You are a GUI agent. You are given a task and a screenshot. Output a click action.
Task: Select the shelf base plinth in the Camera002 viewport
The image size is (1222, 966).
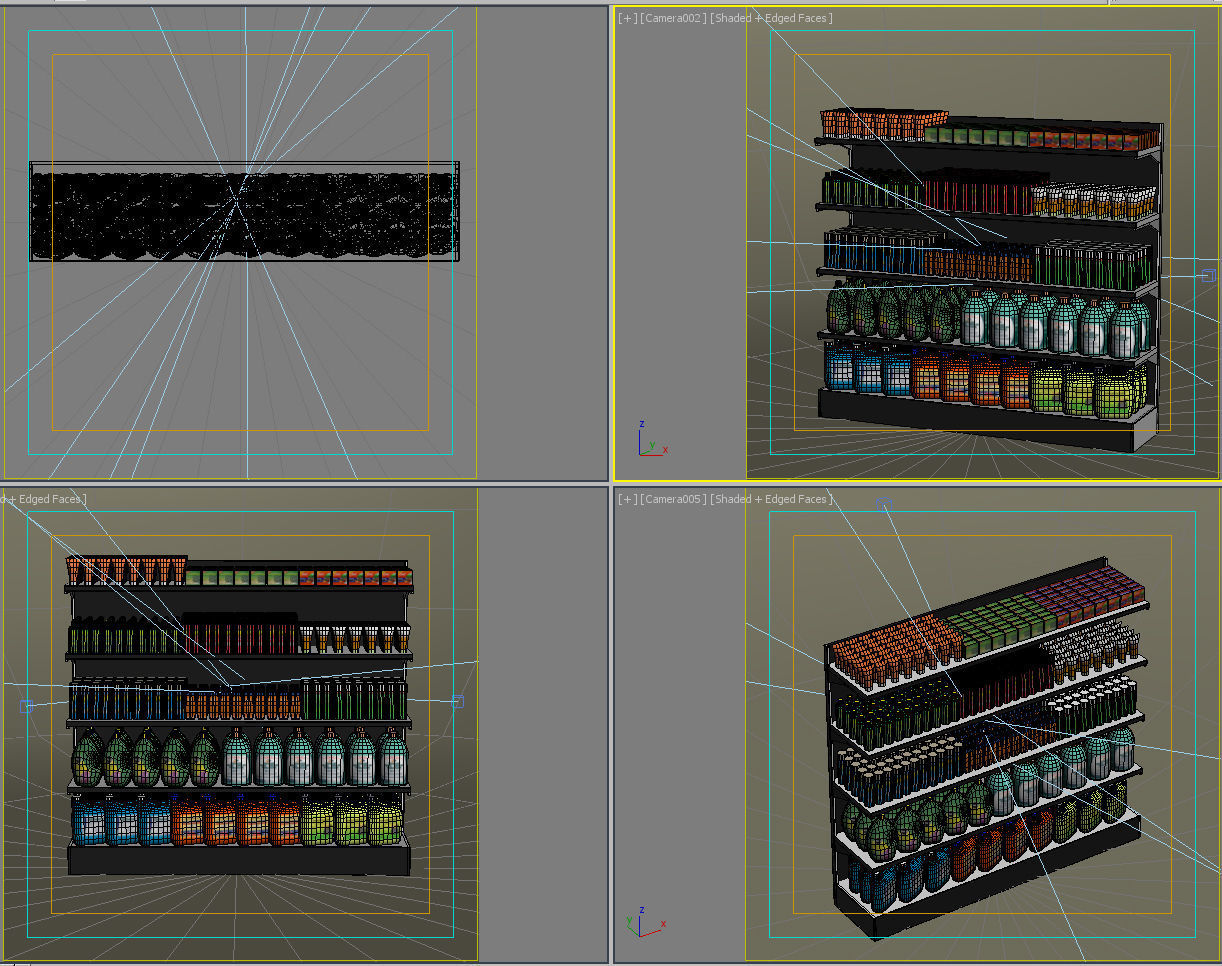click(989, 422)
